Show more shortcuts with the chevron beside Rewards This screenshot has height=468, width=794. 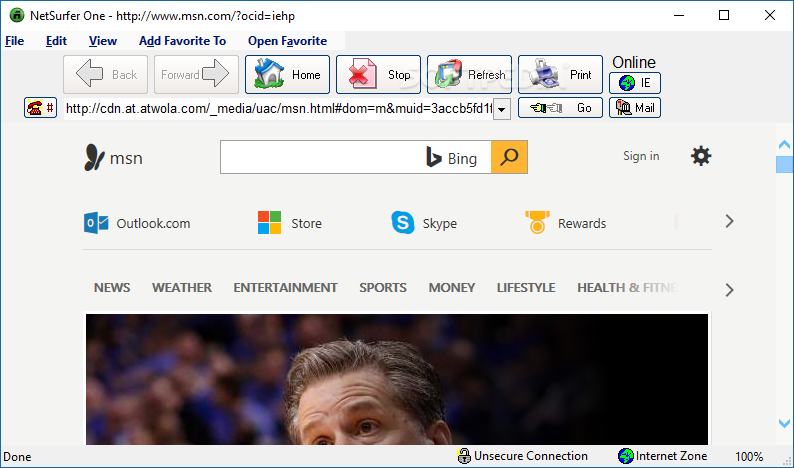[x=729, y=221]
